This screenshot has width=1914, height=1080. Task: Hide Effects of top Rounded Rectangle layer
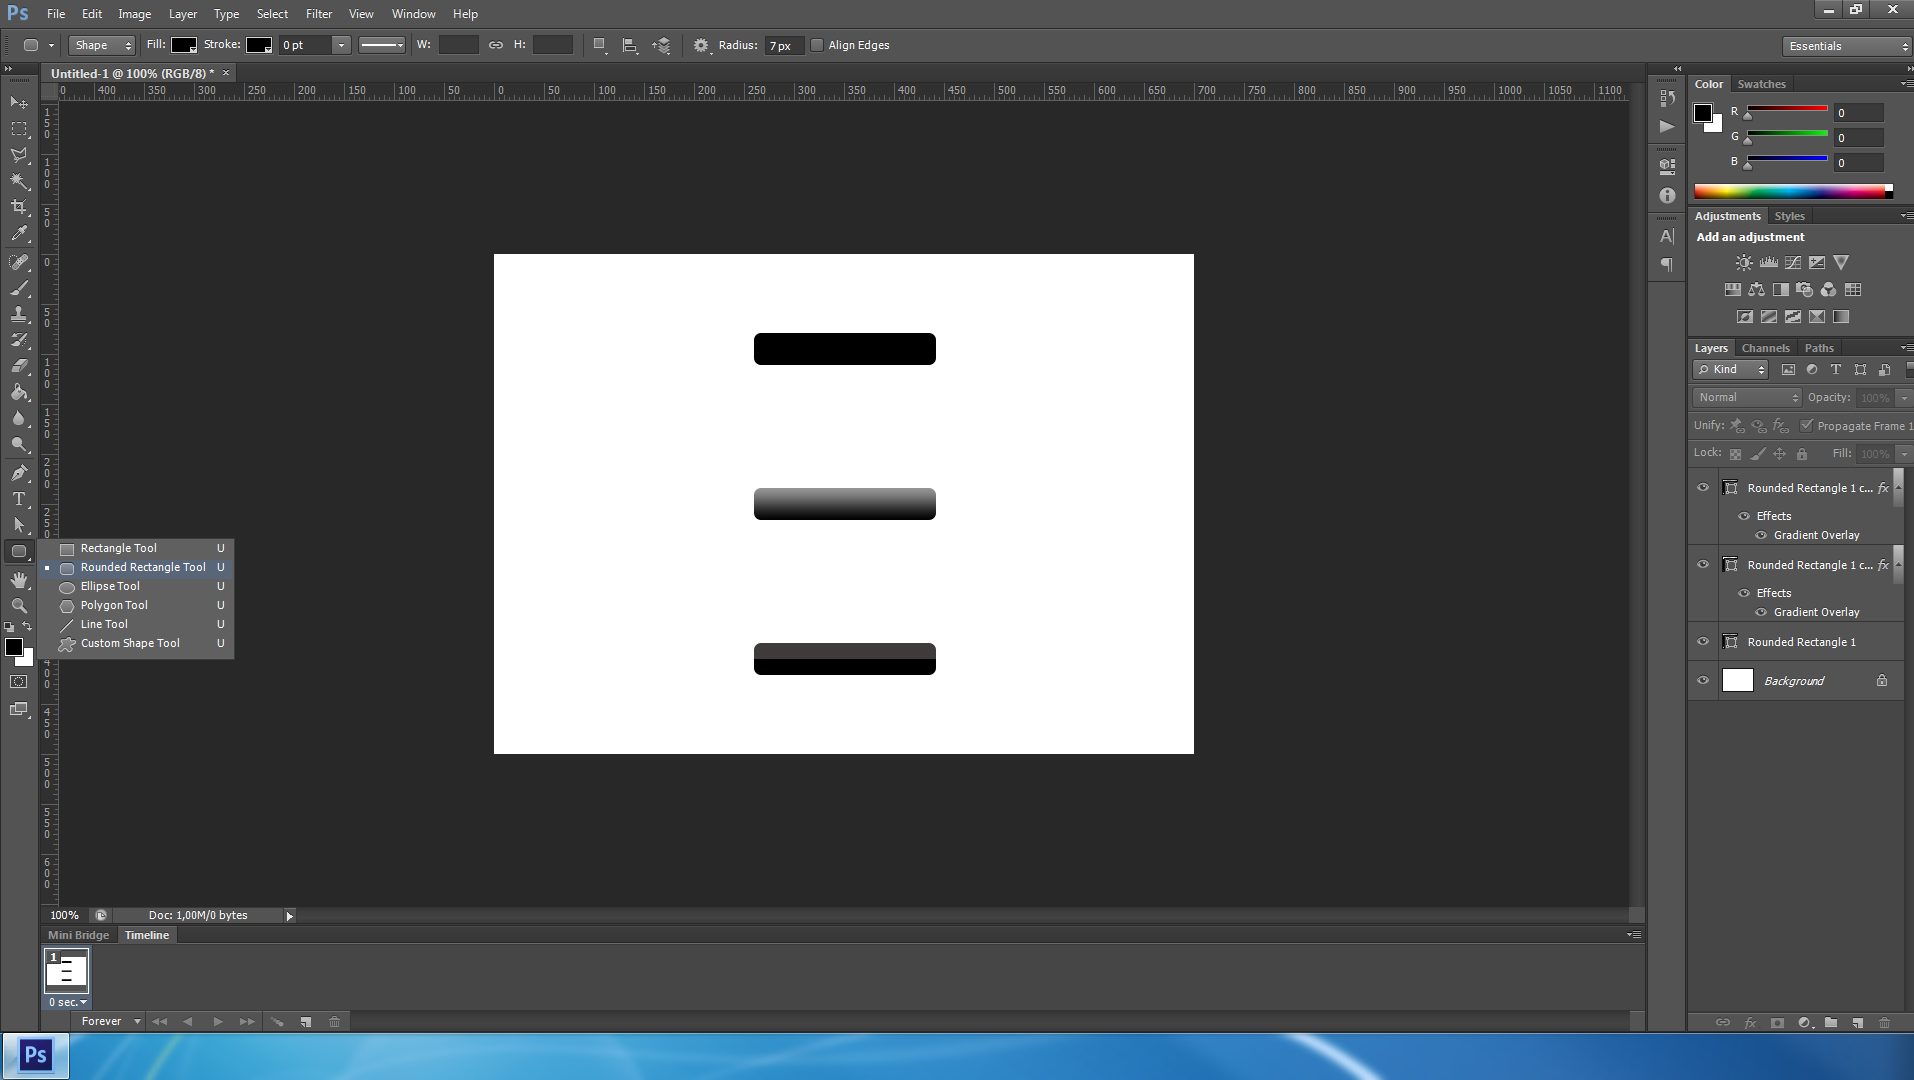(x=1744, y=516)
